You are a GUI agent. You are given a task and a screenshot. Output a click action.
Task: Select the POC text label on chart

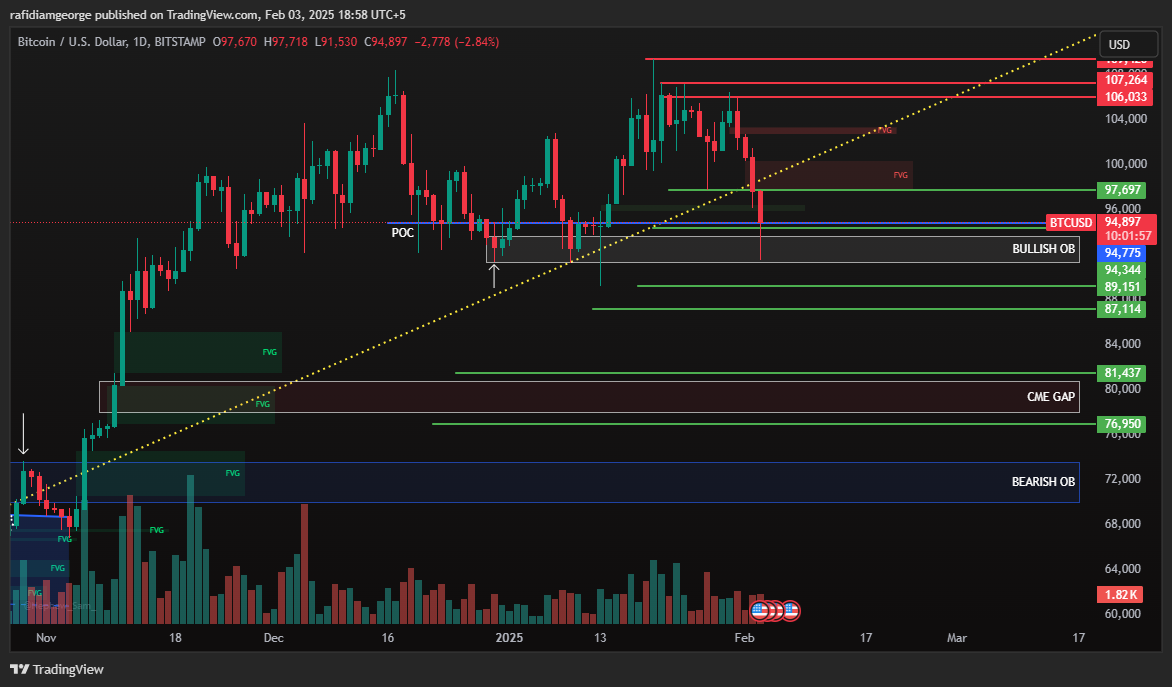(x=402, y=233)
